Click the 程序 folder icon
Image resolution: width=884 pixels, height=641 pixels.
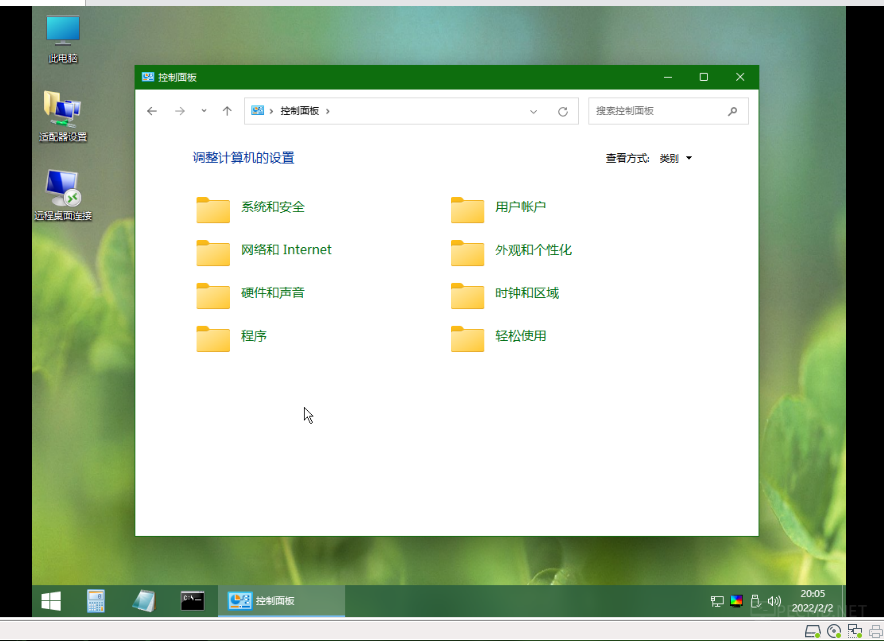coord(213,338)
